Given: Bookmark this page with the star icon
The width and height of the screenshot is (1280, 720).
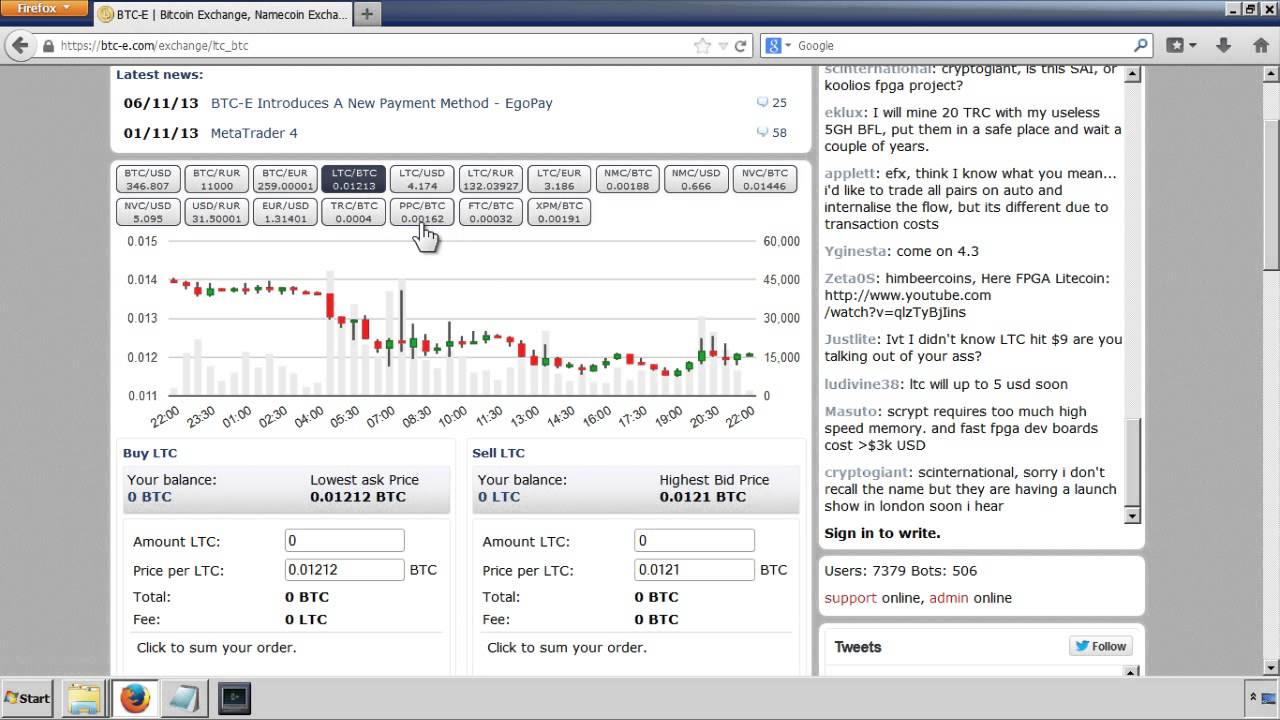Looking at the screenshot, I should pyautogui.click(x=702, y=45).
